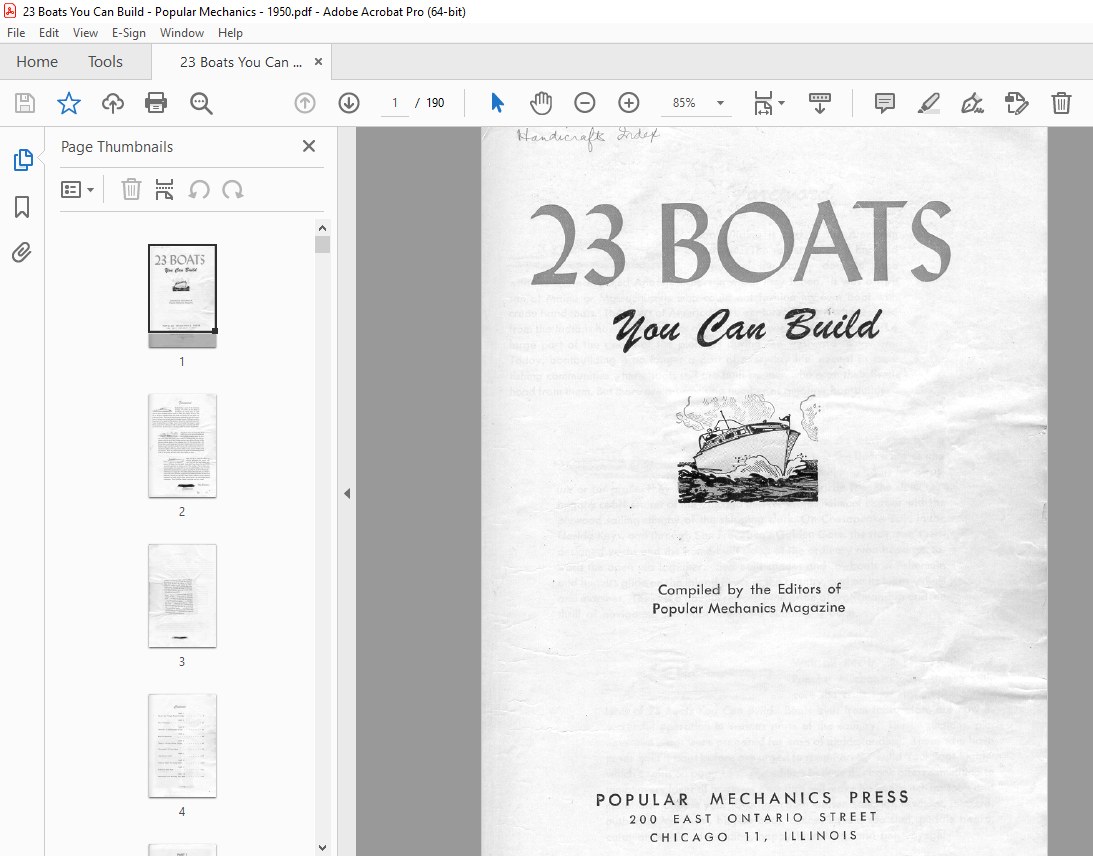The height and width of the screenshot is (856, 1093).
Task: Click the print pages icon in thumbnails panel
Action: [165, 190]
